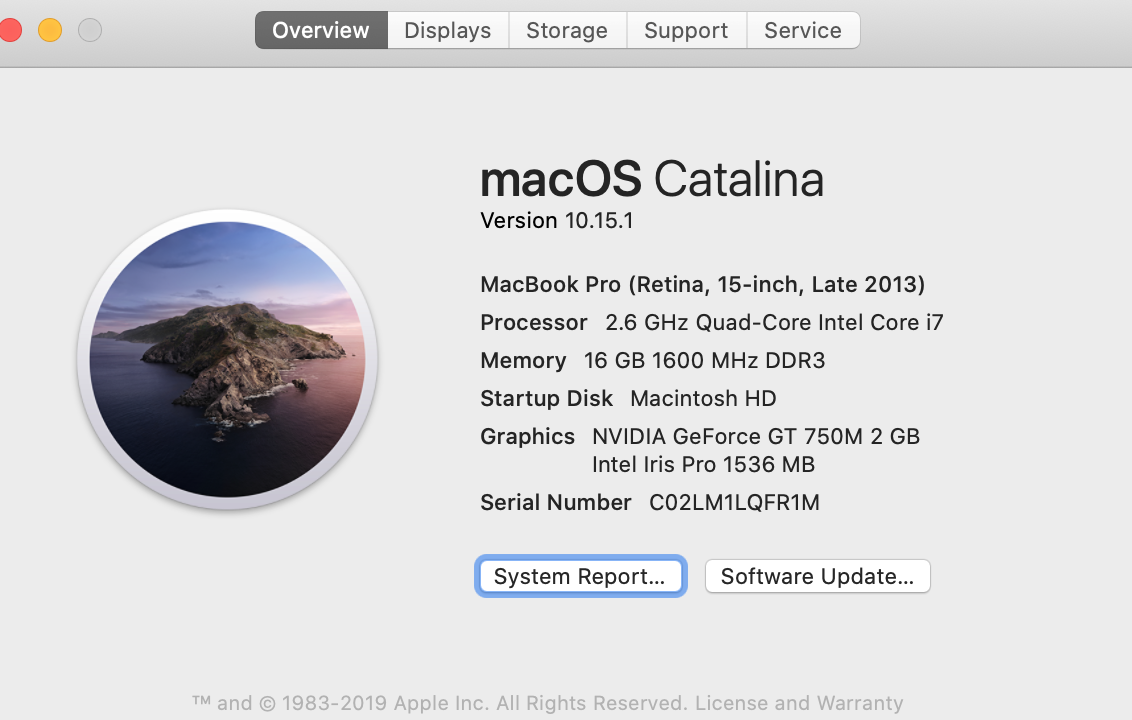Open the Storage tab
Image resolution: width=1132 pixels, height=720 pixels.
pos(566,31)
